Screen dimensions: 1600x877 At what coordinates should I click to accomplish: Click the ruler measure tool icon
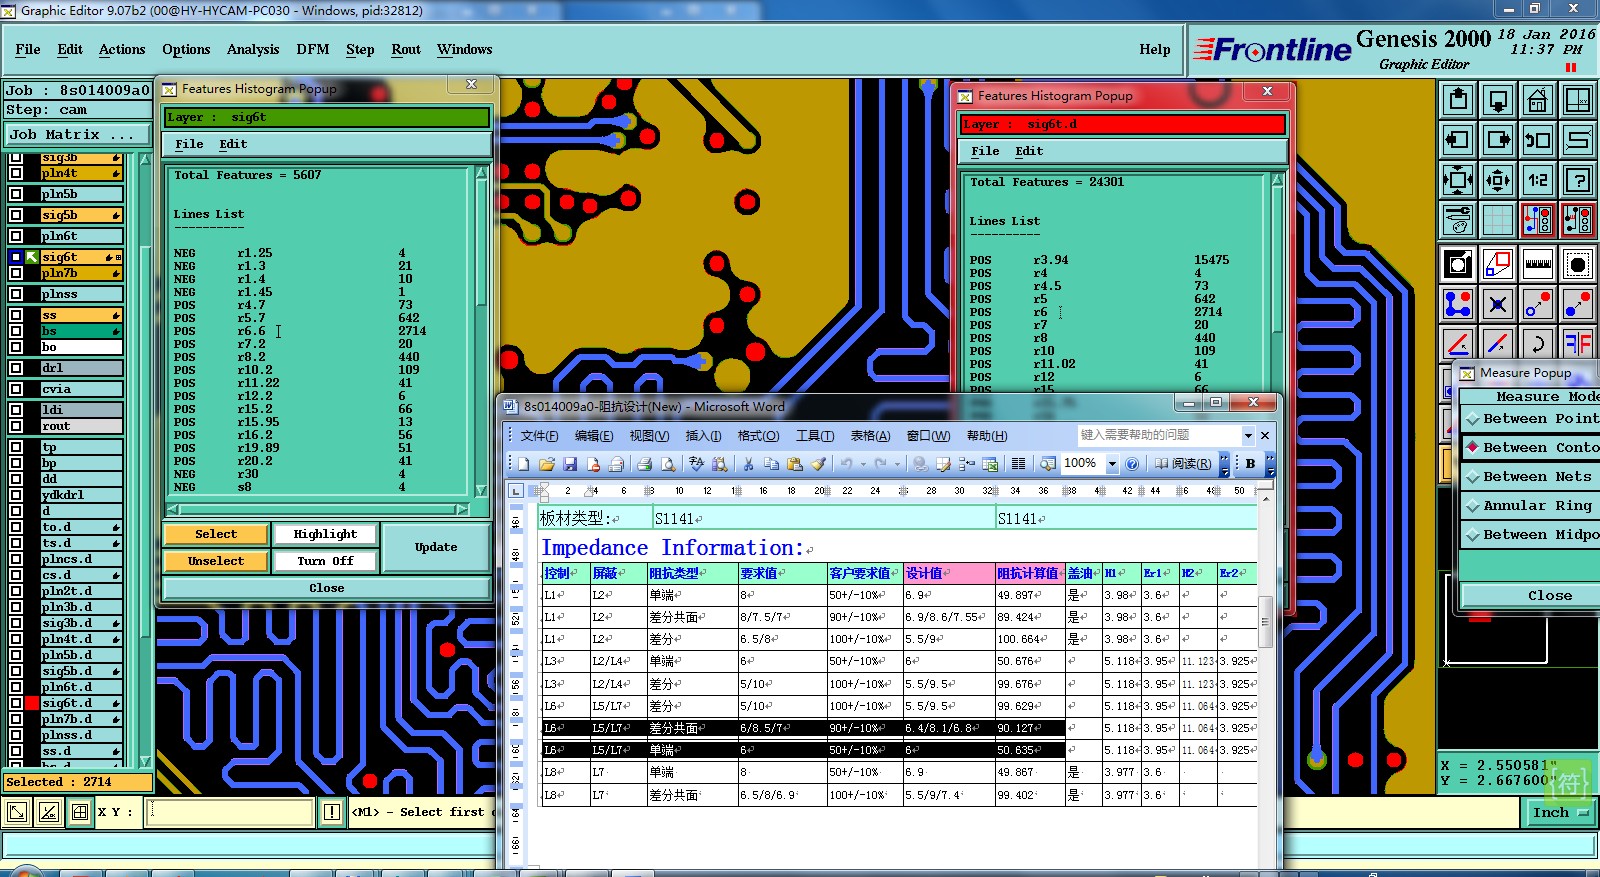pos(1538,264)
